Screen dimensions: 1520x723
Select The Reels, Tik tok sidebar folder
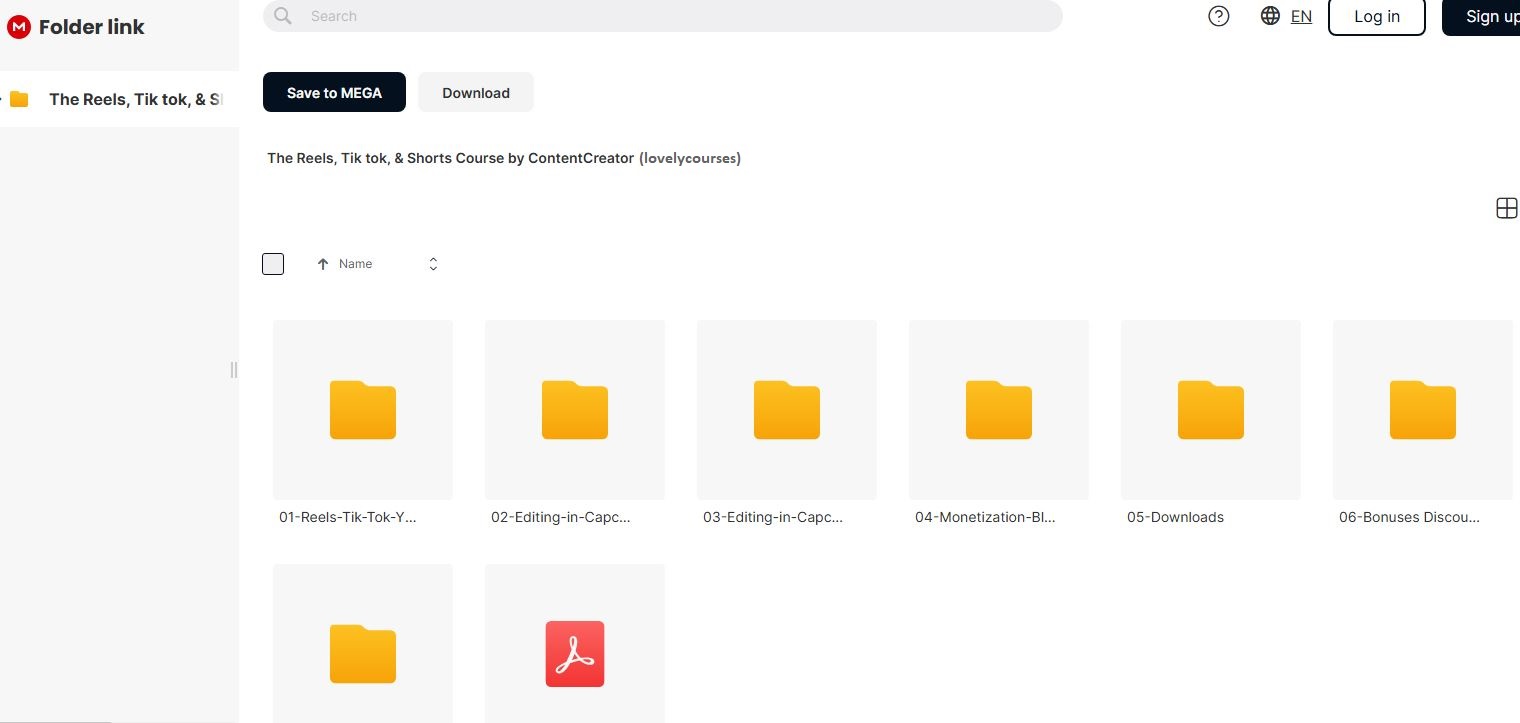(134, 99)
